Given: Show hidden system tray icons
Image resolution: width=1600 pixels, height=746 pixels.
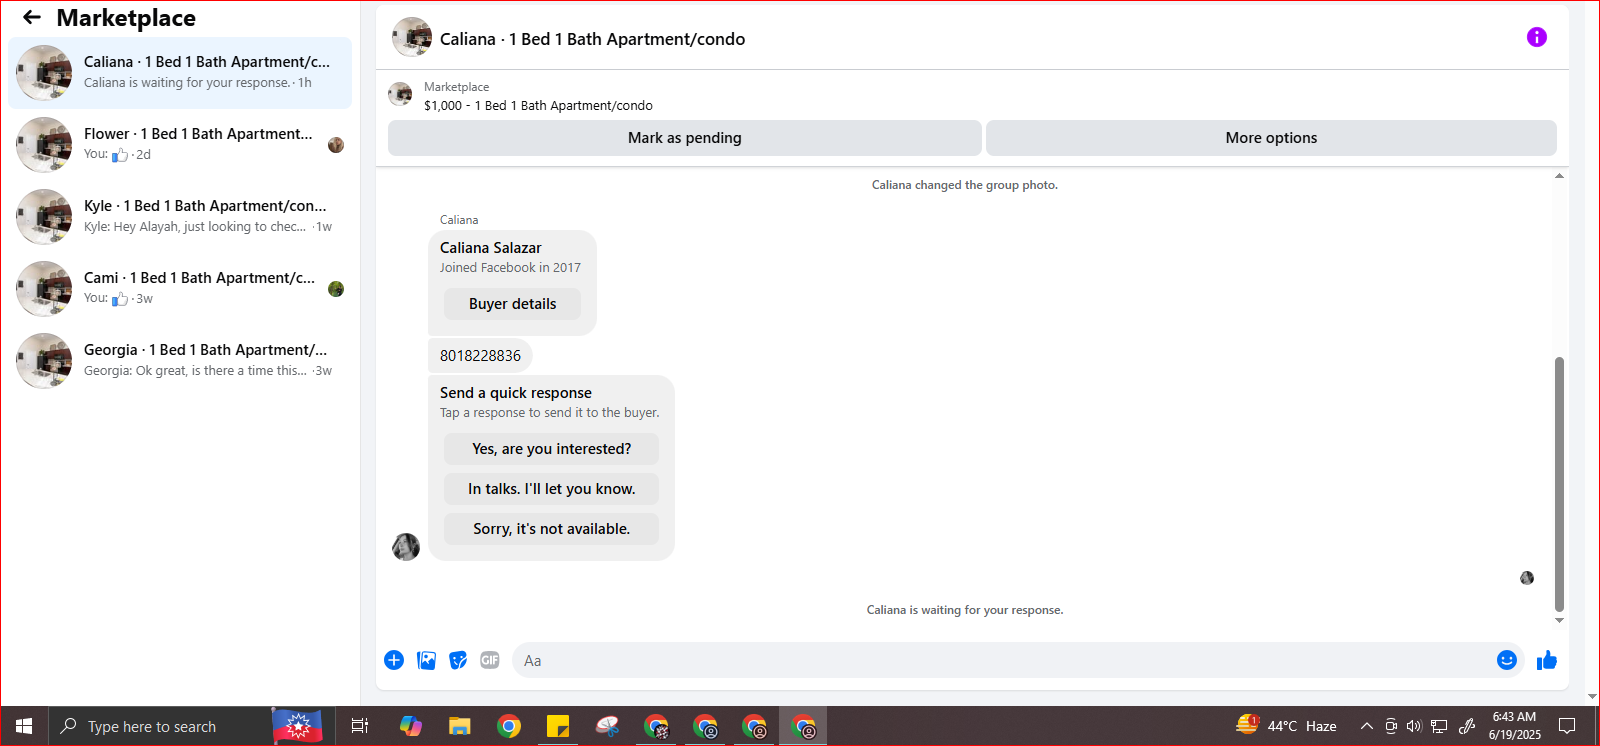Looking at the screenshot, I should pyautogui.click(x=1366, y=726).
